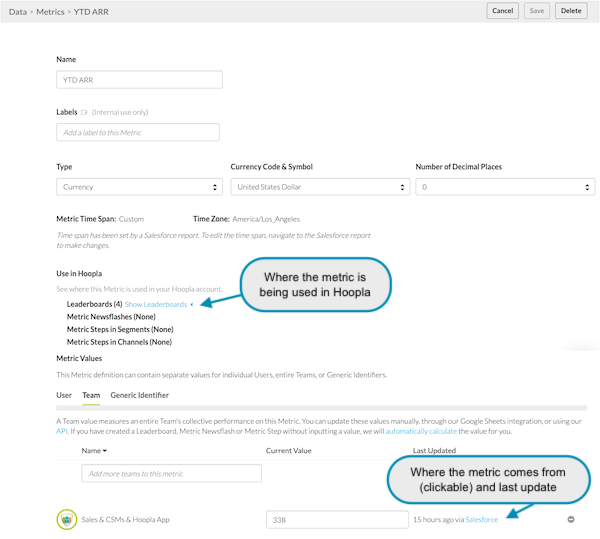600x539 pixels.
Task: Go to Data breadcrumb
Action: 18,12
